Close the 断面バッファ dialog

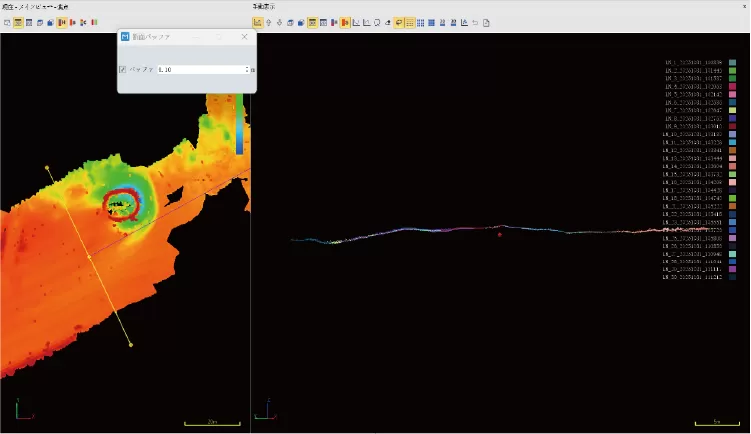click(x=245, y=37)
